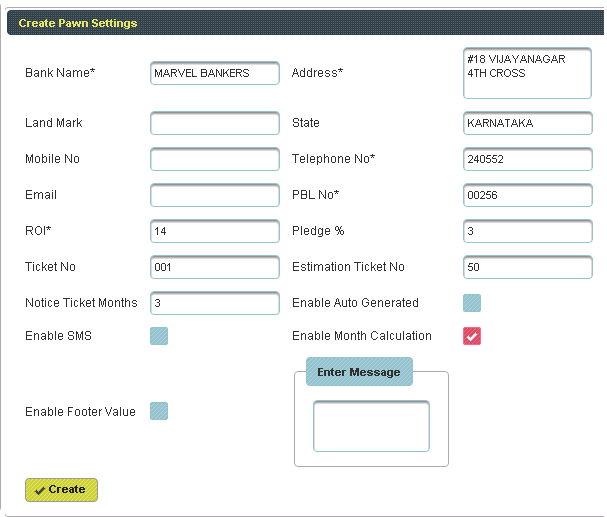The height and width of the screenshot is (517, 607).
Task: Click the Ticket No field
Action: coord(214,267)
